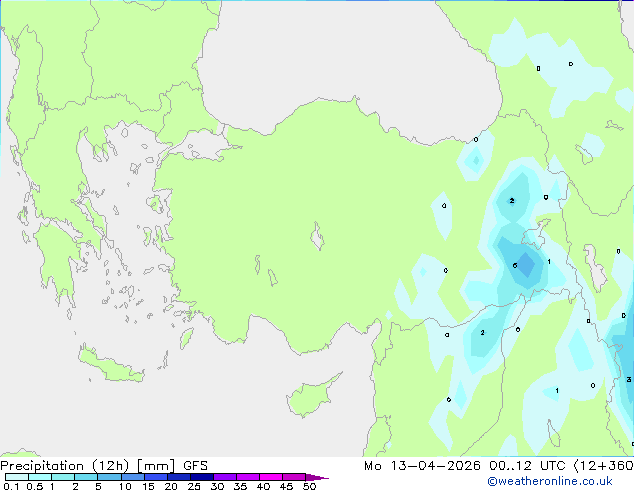
Task: Click the legend label '30'
Action: click(x=217, y=486)
